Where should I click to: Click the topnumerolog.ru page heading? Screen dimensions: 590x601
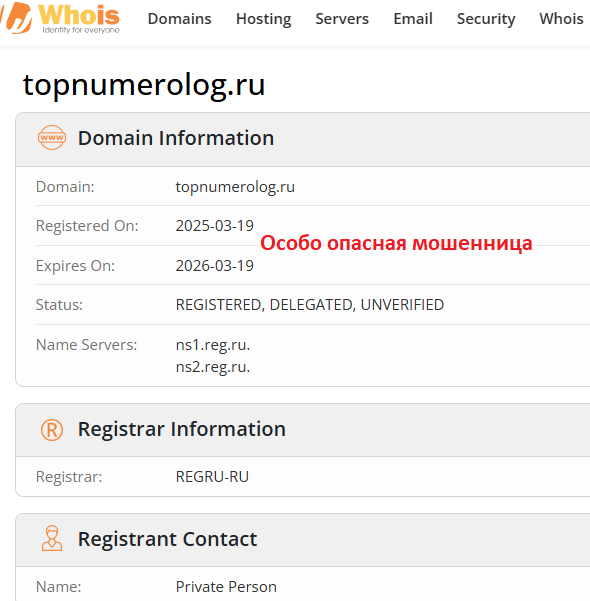[144, 85]
